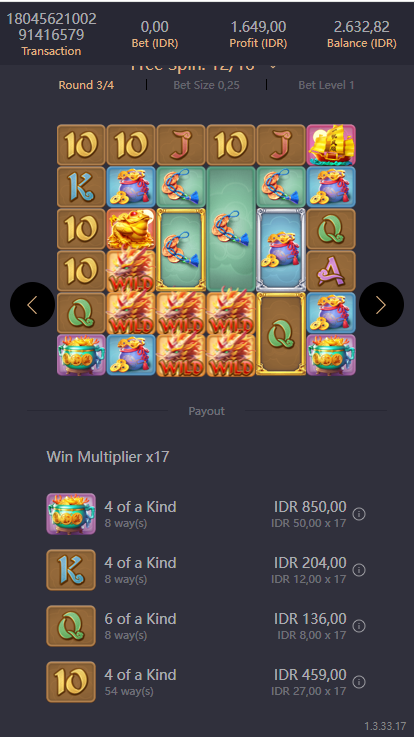Click the Transaction number in the header
Image resolution: width=415 pixels, height=737 pixels.
tap(51, 27)
